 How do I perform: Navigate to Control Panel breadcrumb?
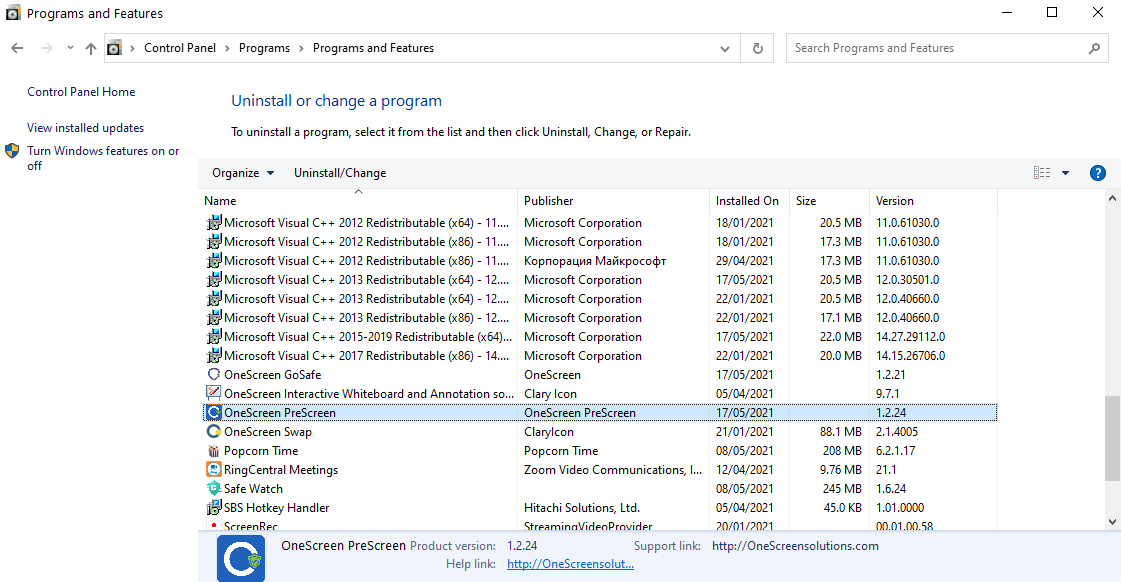[180, 48]
